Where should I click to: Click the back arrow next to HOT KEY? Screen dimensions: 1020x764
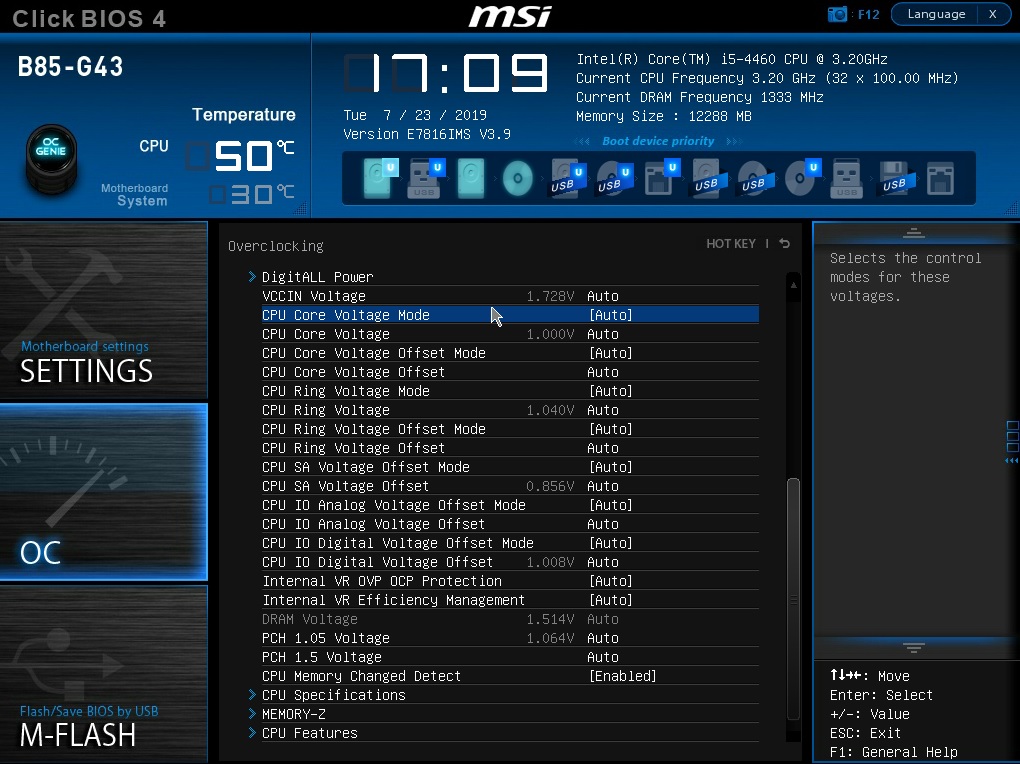(x=785, y=244)
